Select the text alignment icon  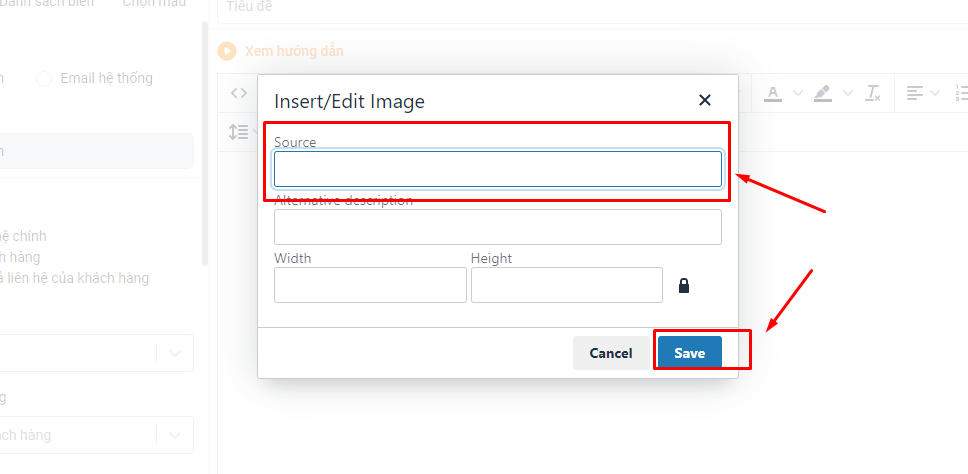pos(915,93)
